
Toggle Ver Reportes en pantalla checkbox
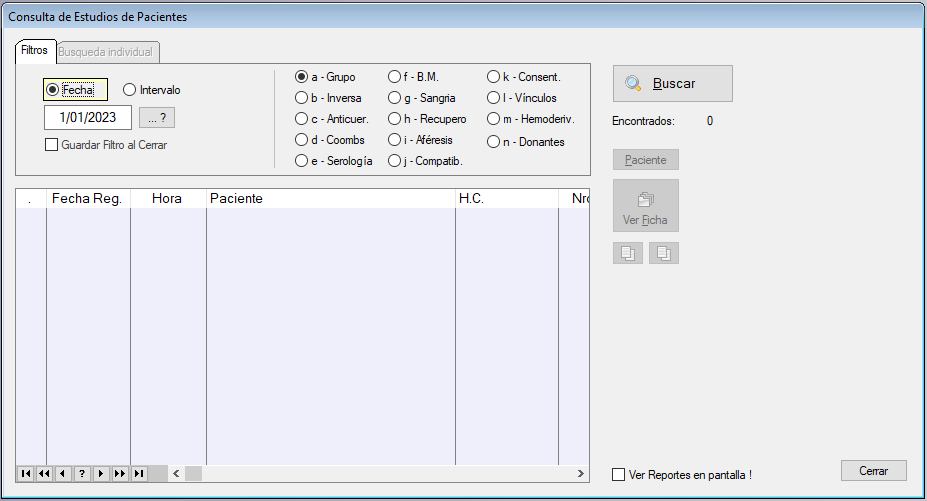618,475
